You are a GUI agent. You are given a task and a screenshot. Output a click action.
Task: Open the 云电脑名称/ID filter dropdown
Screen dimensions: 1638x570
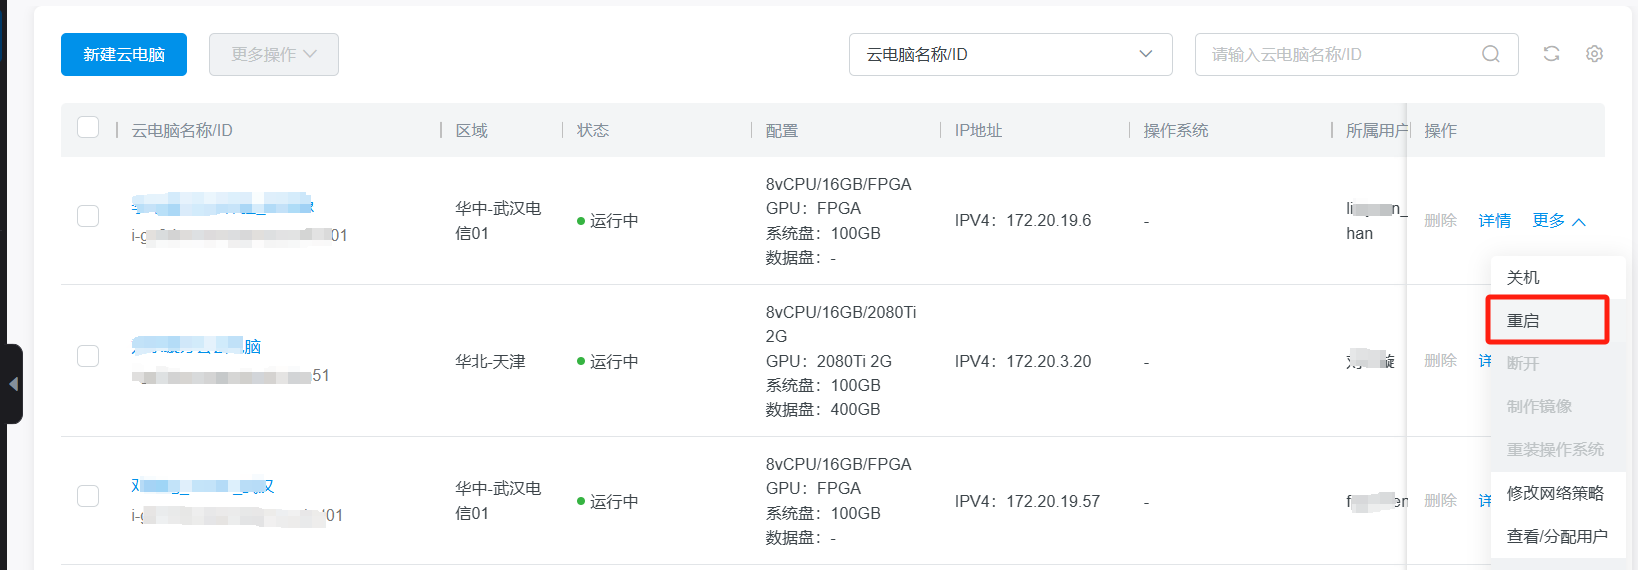[1010, 54]
